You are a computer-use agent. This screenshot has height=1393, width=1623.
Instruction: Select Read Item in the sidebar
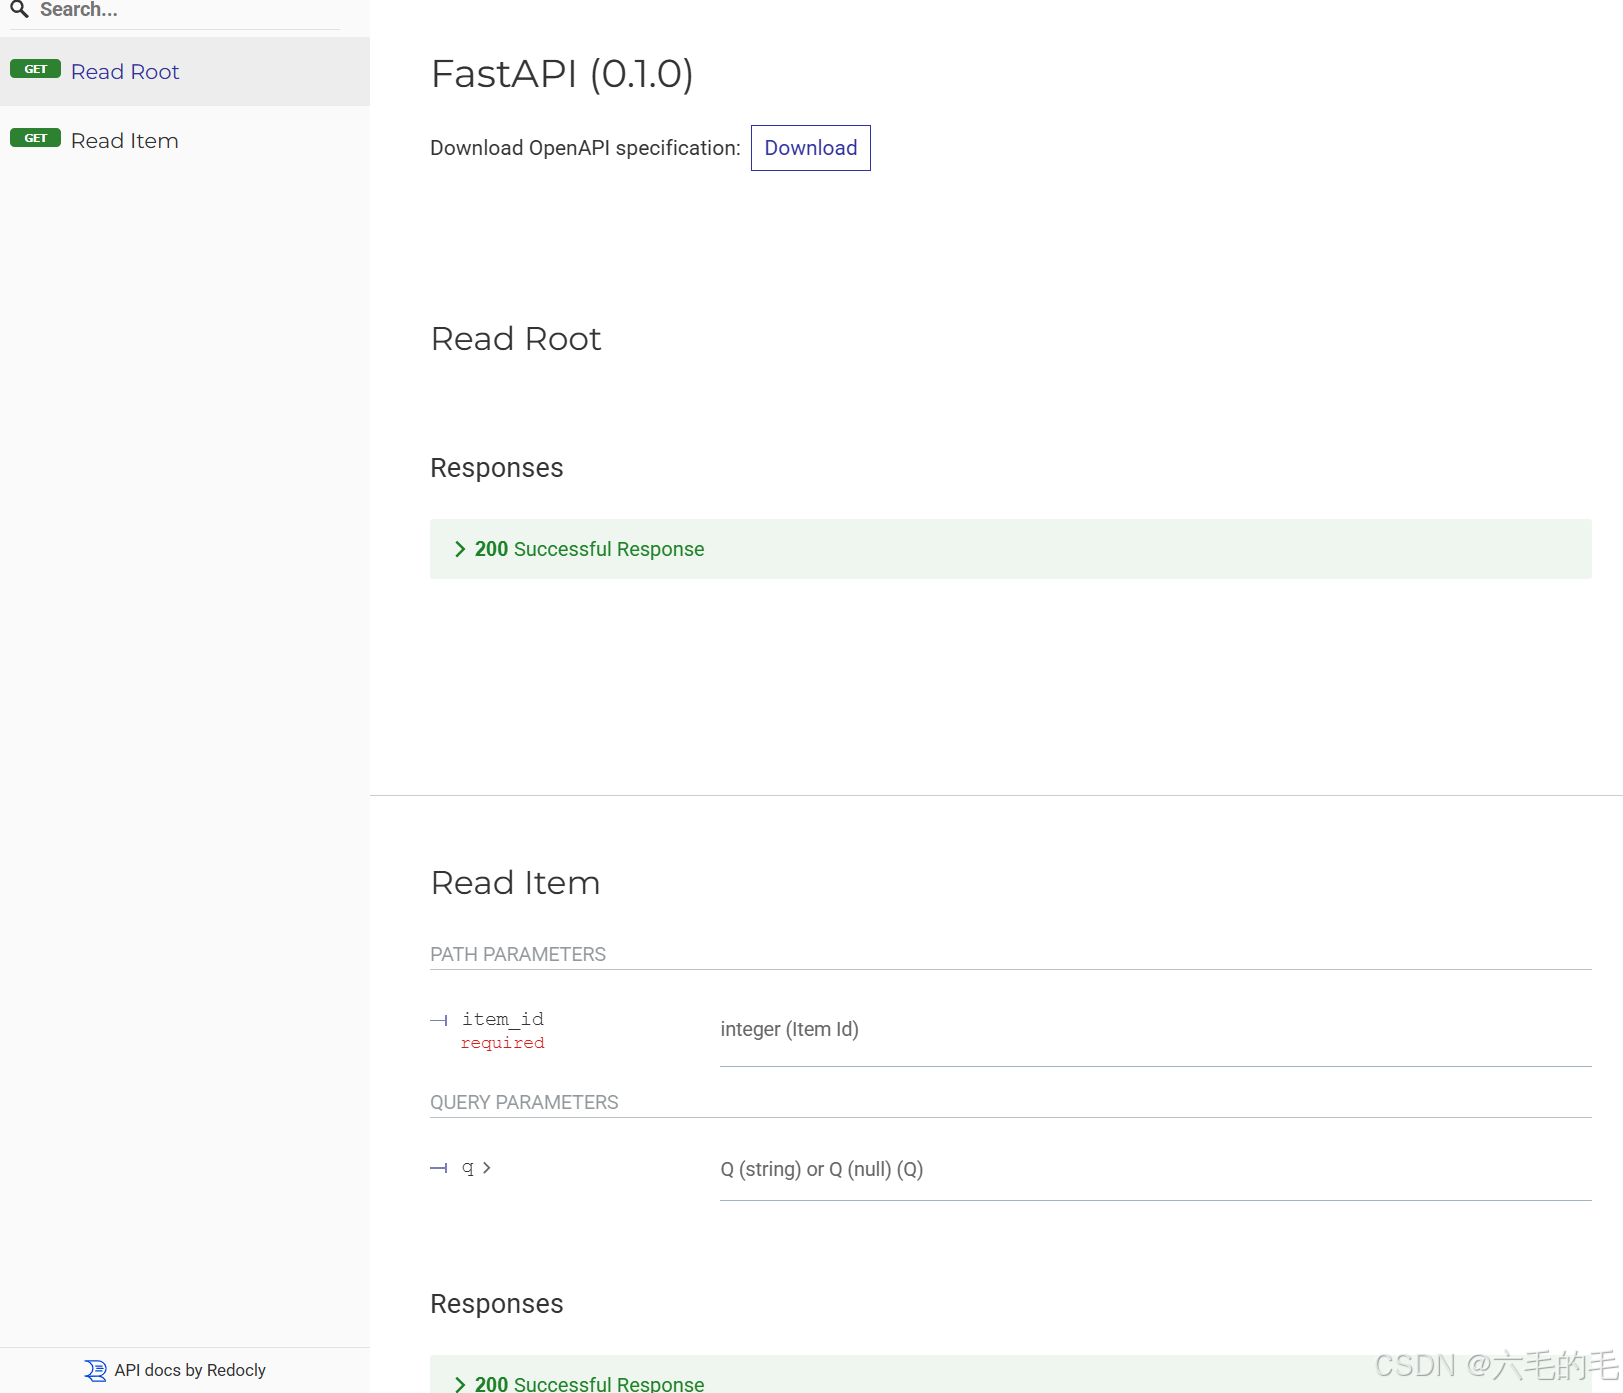(x=185, y=141)
